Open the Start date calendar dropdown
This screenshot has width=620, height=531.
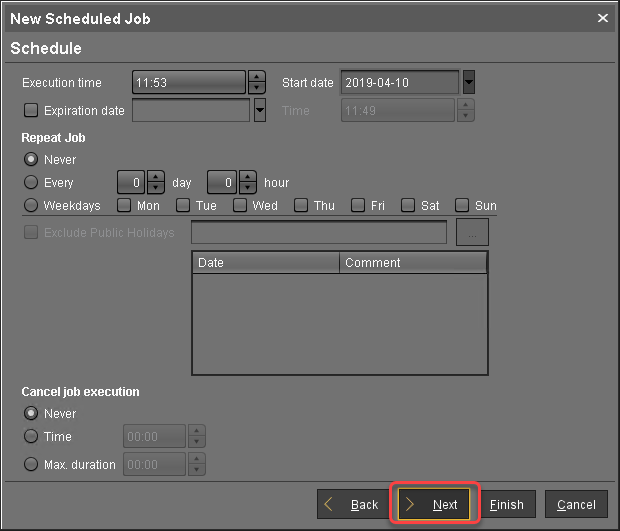click(468, 82)
